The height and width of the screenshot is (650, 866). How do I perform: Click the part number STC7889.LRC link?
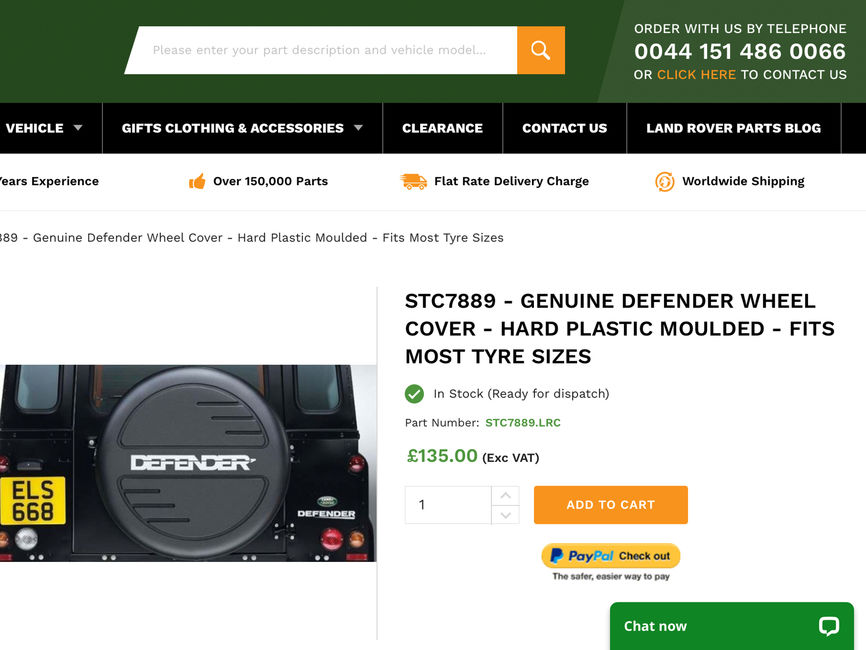tap(523, 423)
